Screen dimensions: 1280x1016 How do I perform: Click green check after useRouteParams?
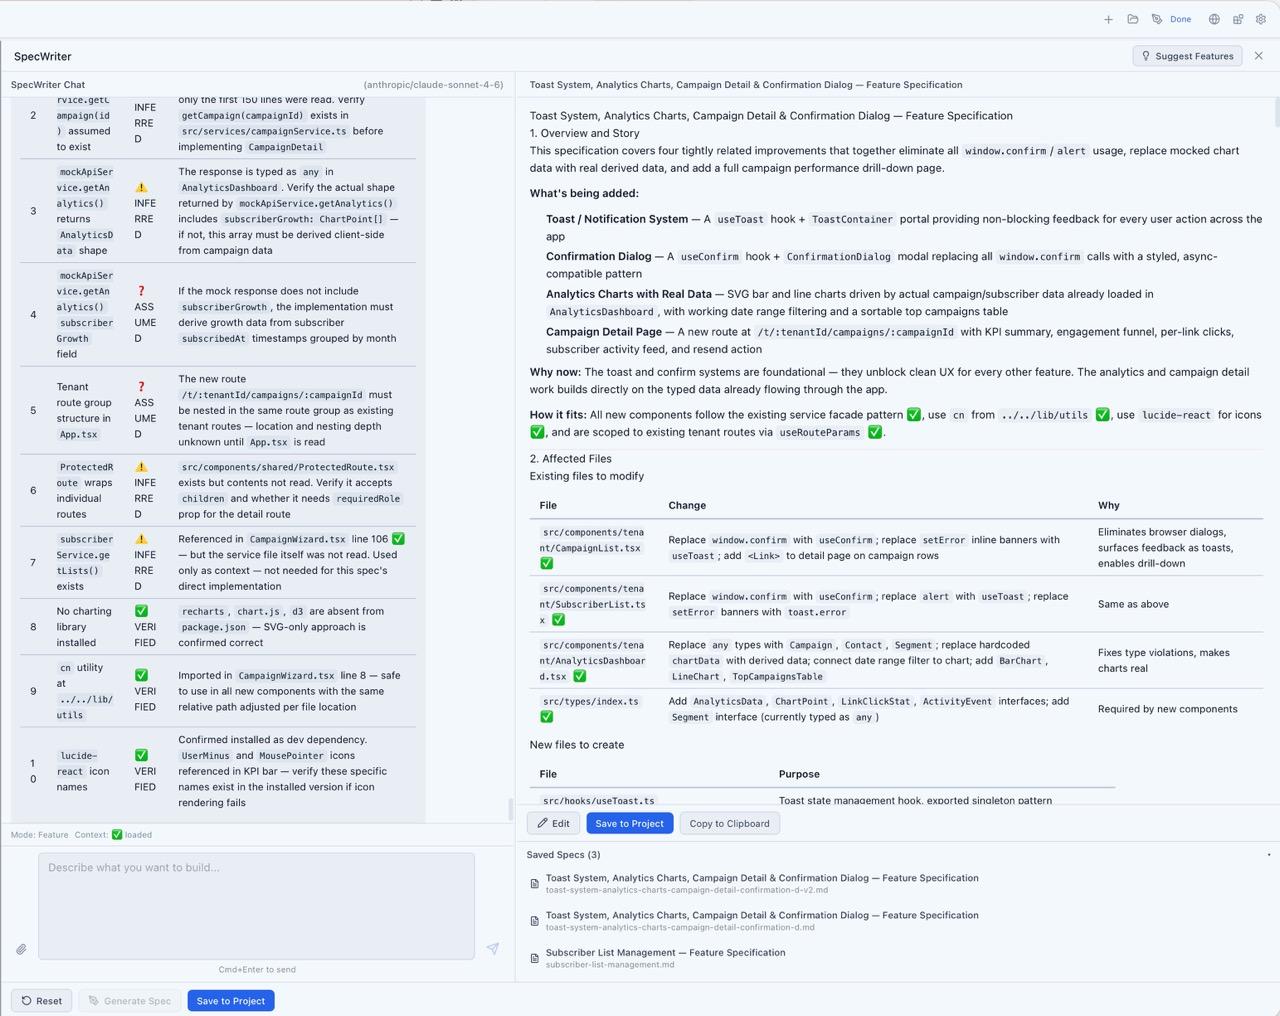874,432
